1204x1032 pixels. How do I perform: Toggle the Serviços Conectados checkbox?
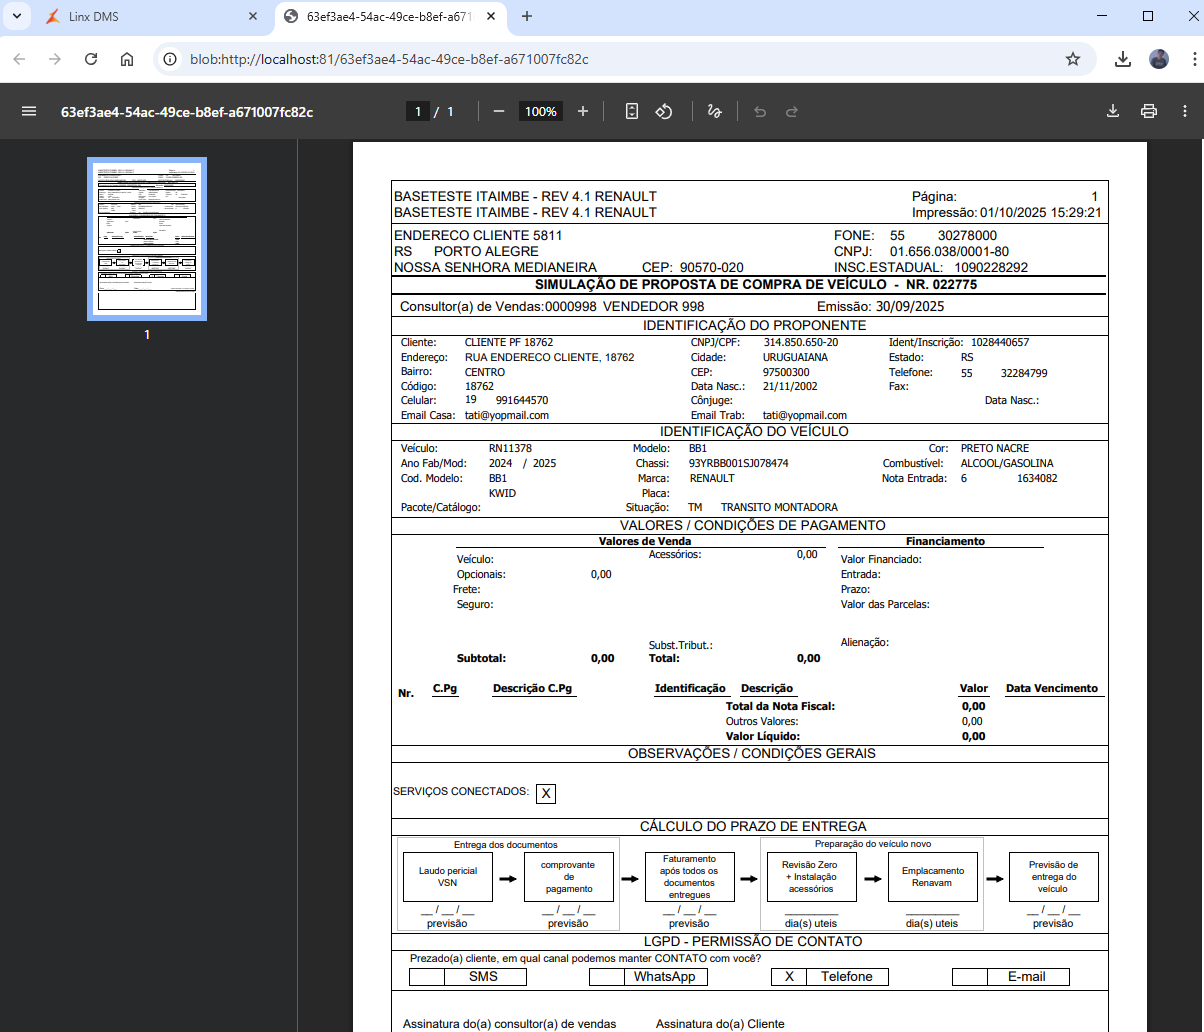[546, 793]
